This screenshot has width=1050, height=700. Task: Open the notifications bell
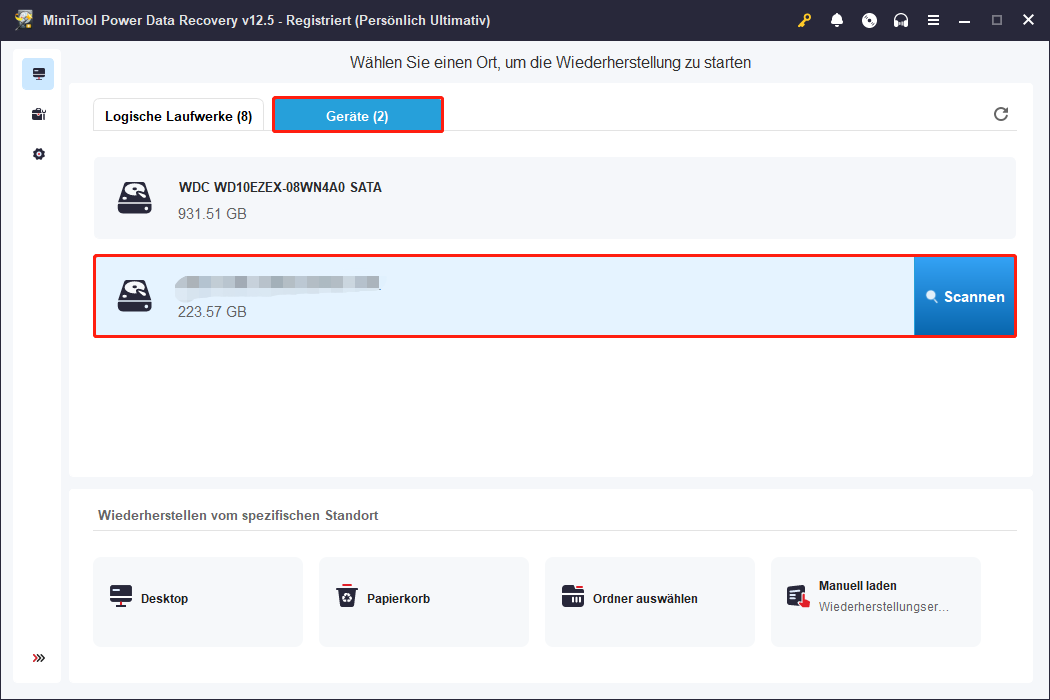coord(836,20)
